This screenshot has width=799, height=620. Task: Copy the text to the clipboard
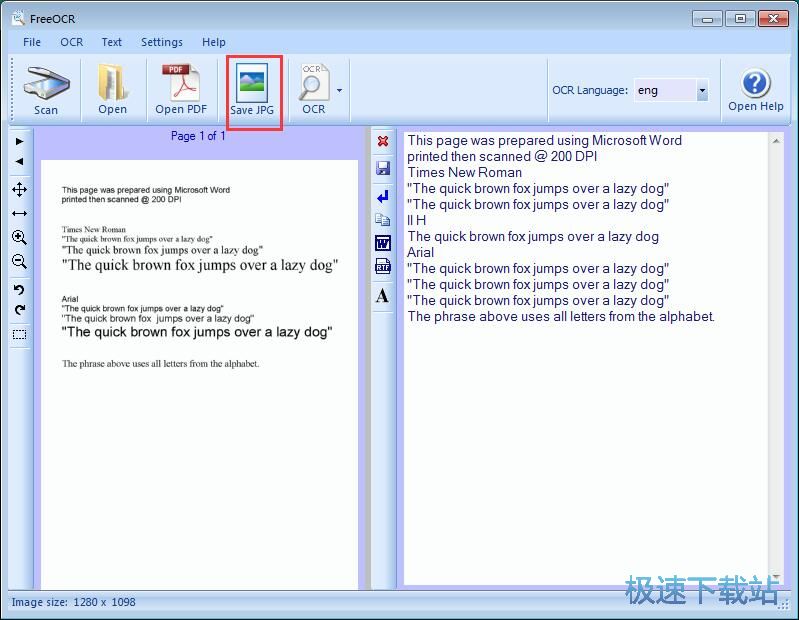click(383, 220)
